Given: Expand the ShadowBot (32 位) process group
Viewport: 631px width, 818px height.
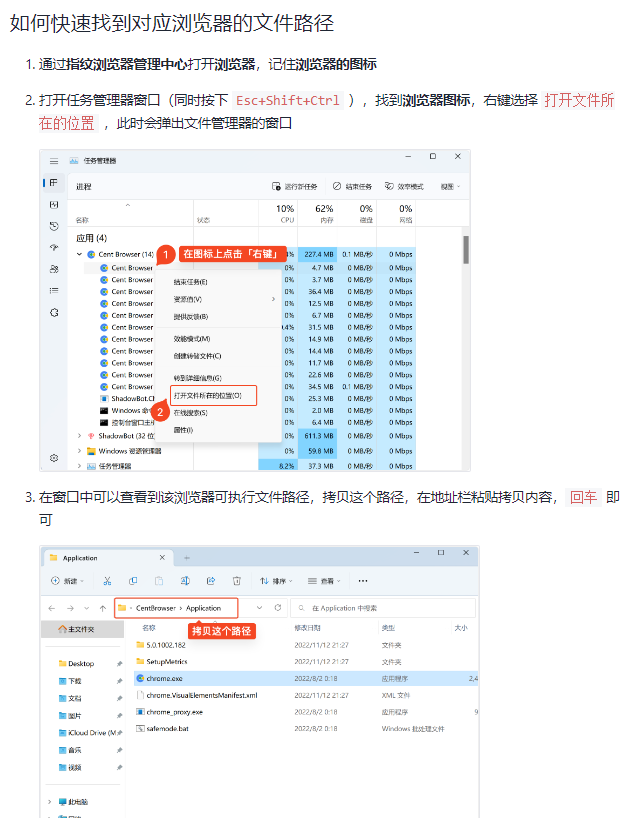Looking at the screenshot, I should click(x=80, y=436).
